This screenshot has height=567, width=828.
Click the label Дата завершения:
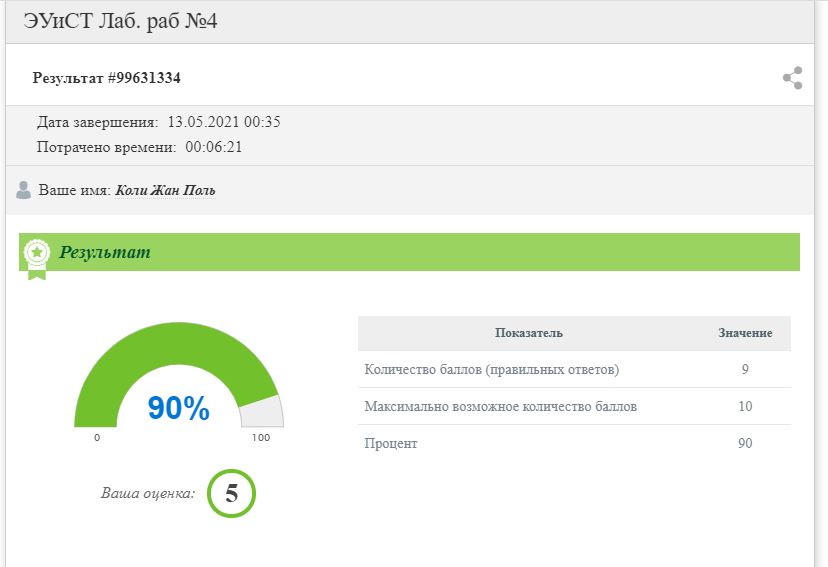[98, 122]
